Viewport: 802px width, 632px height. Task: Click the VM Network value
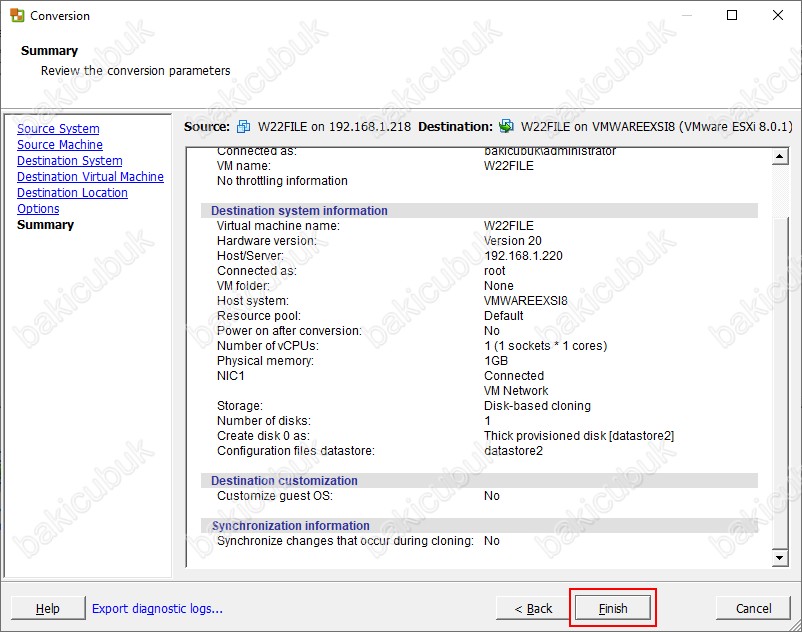coord(516,391)
